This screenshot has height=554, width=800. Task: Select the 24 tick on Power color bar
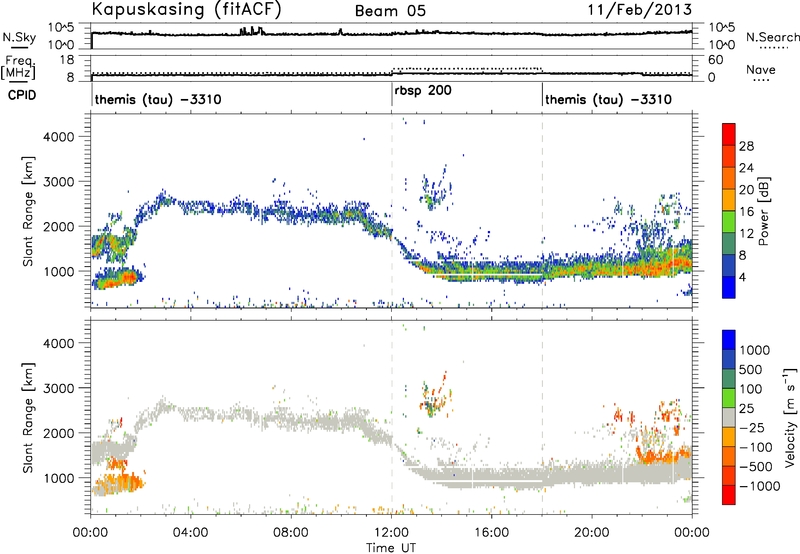[x=746, y=168]
